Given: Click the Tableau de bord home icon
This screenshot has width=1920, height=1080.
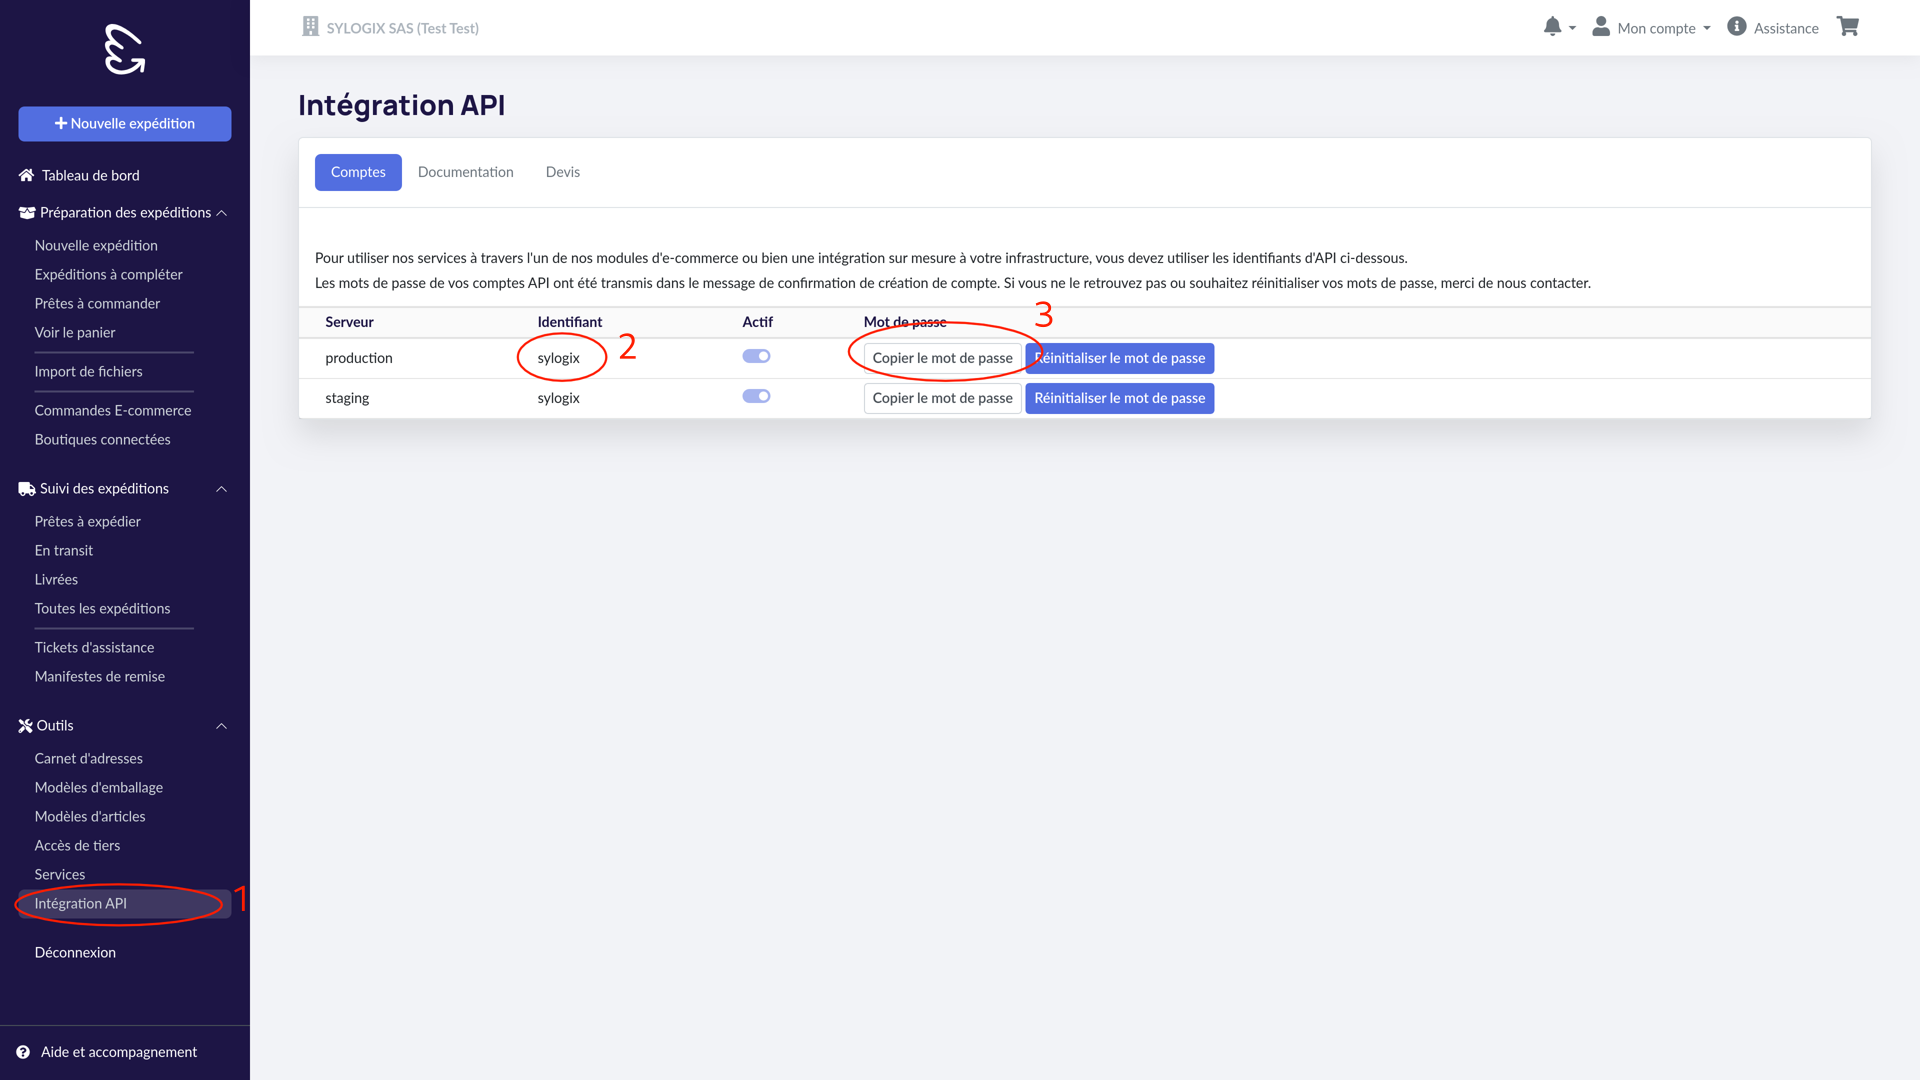Looking at the screenshot, I should tap(26, 175).
